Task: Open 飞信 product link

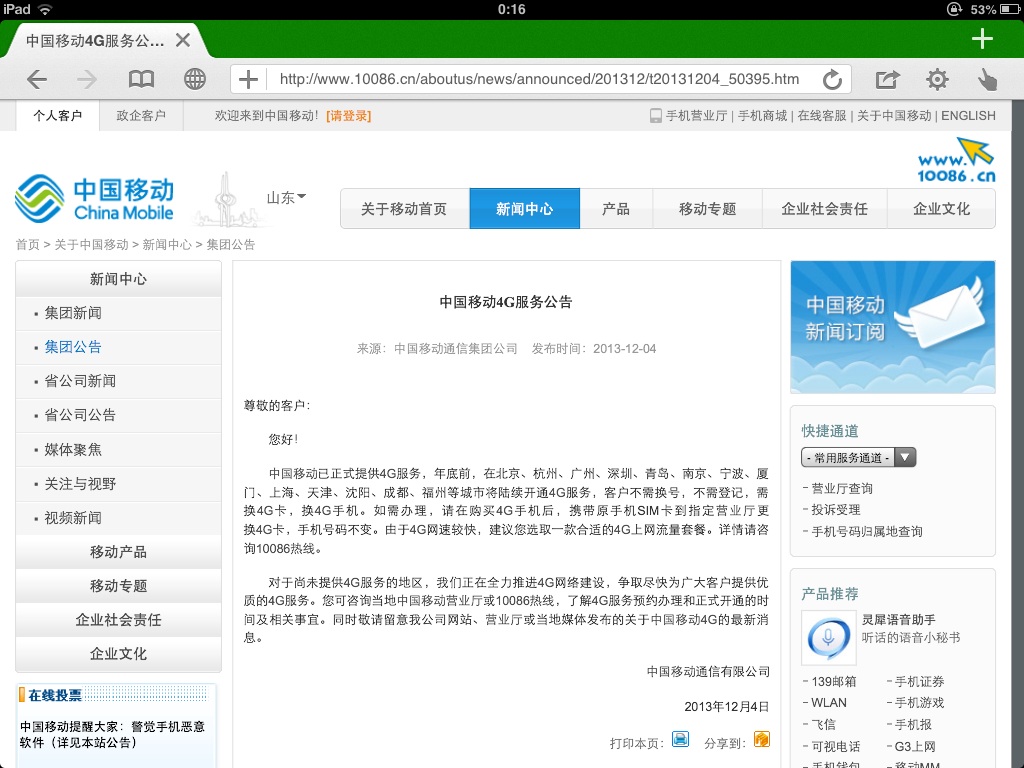Action: [824, 724]
